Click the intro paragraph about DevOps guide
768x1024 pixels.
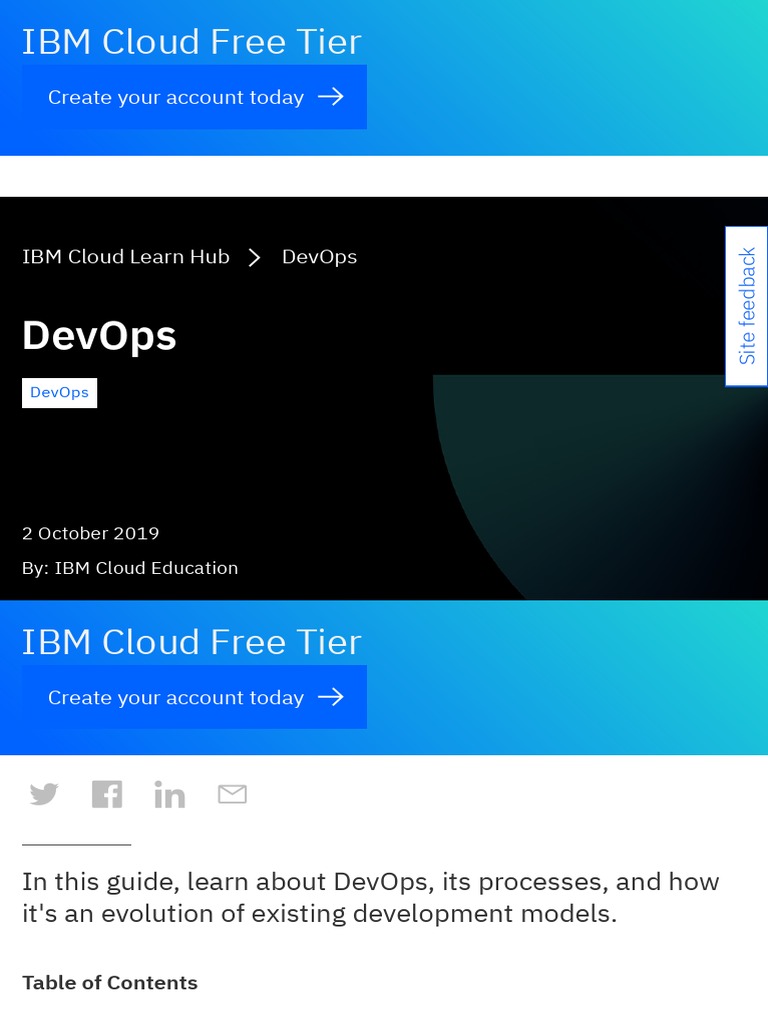(371, 897)
